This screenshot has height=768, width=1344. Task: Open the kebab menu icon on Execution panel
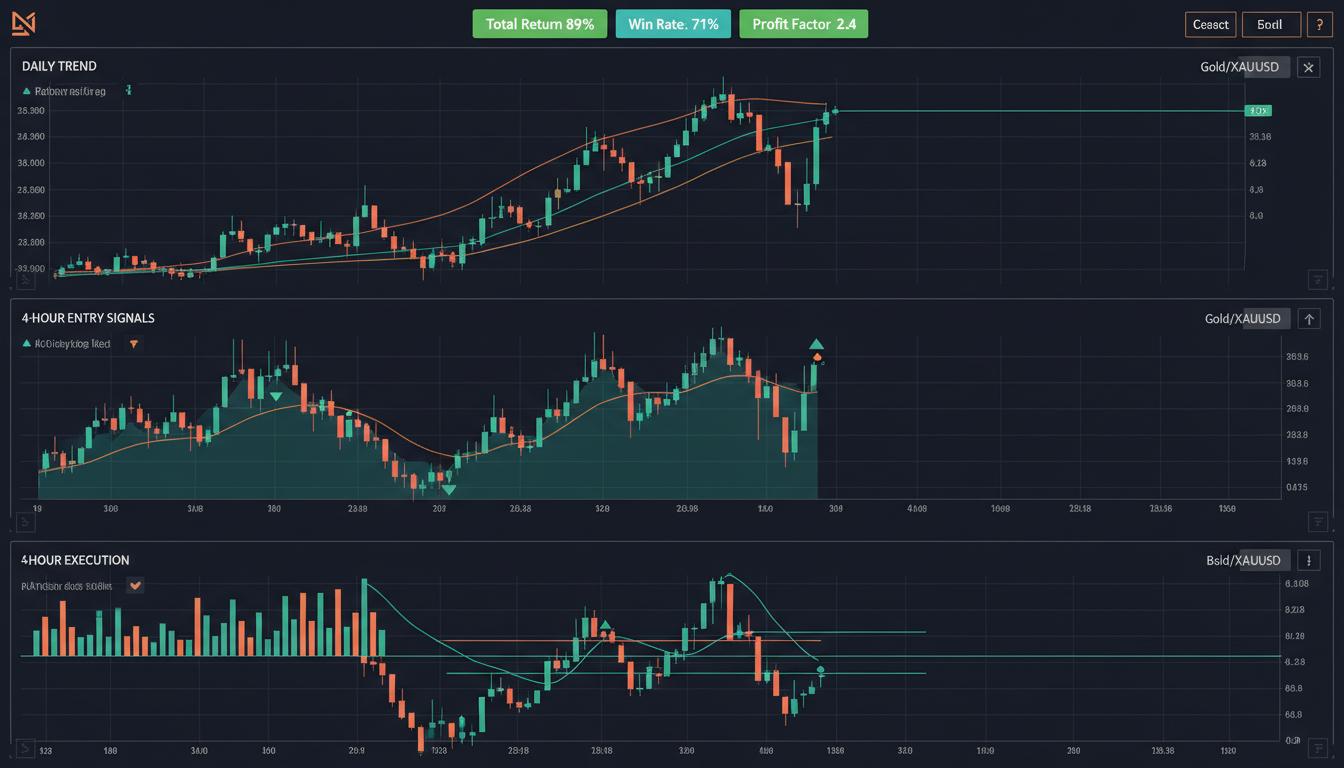(1309, 560)
